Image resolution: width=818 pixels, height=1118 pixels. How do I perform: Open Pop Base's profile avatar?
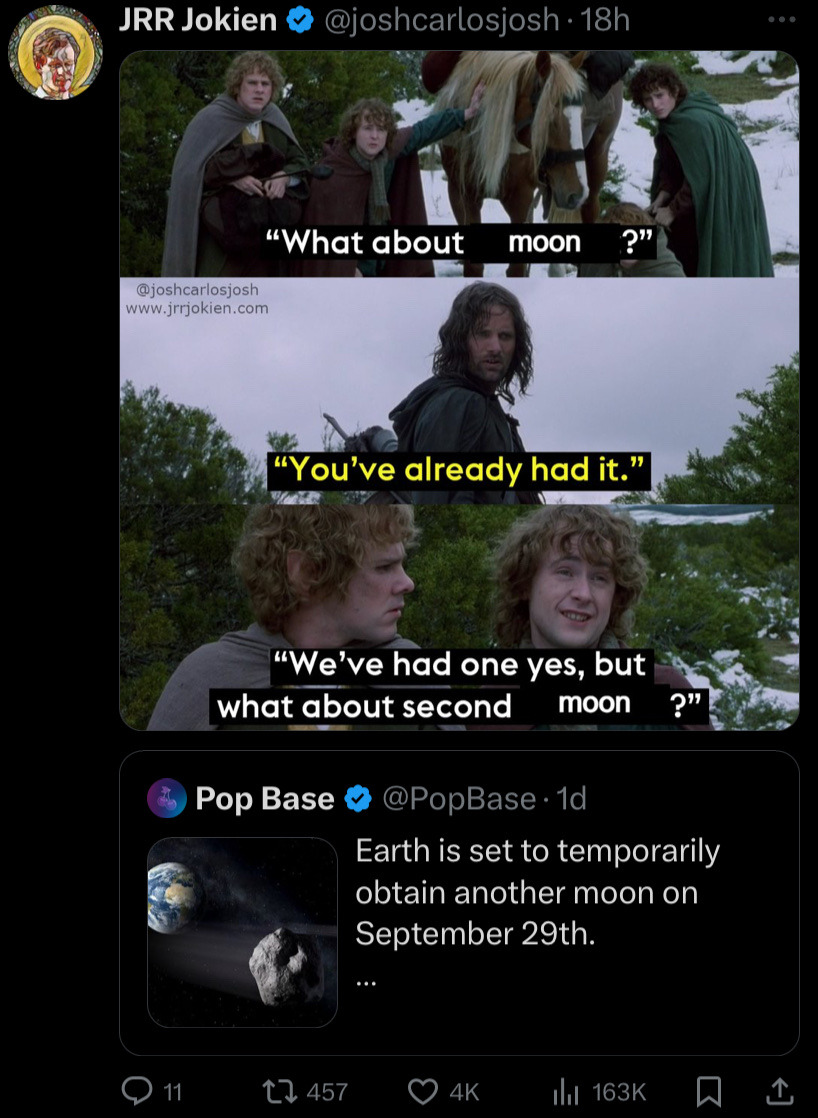[167, 798]
